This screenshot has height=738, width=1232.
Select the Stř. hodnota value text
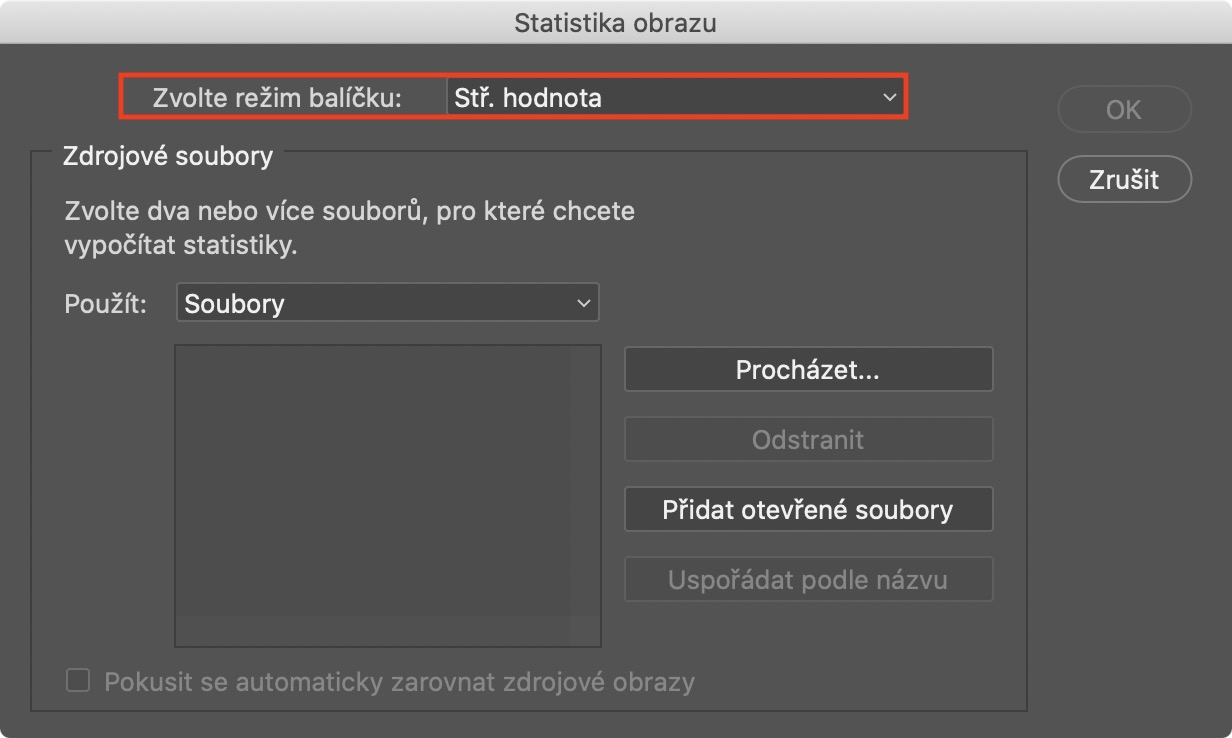point(528,98)
